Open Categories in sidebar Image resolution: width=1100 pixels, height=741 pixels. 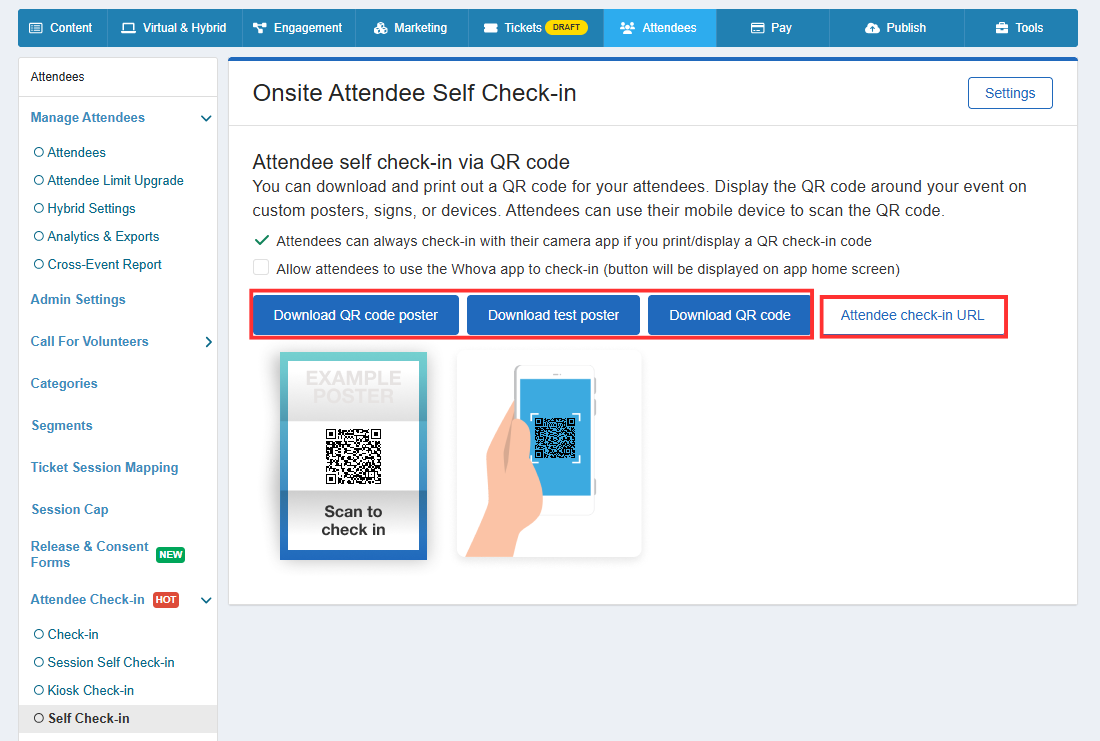pyautogui.click(x=64, y=384)
